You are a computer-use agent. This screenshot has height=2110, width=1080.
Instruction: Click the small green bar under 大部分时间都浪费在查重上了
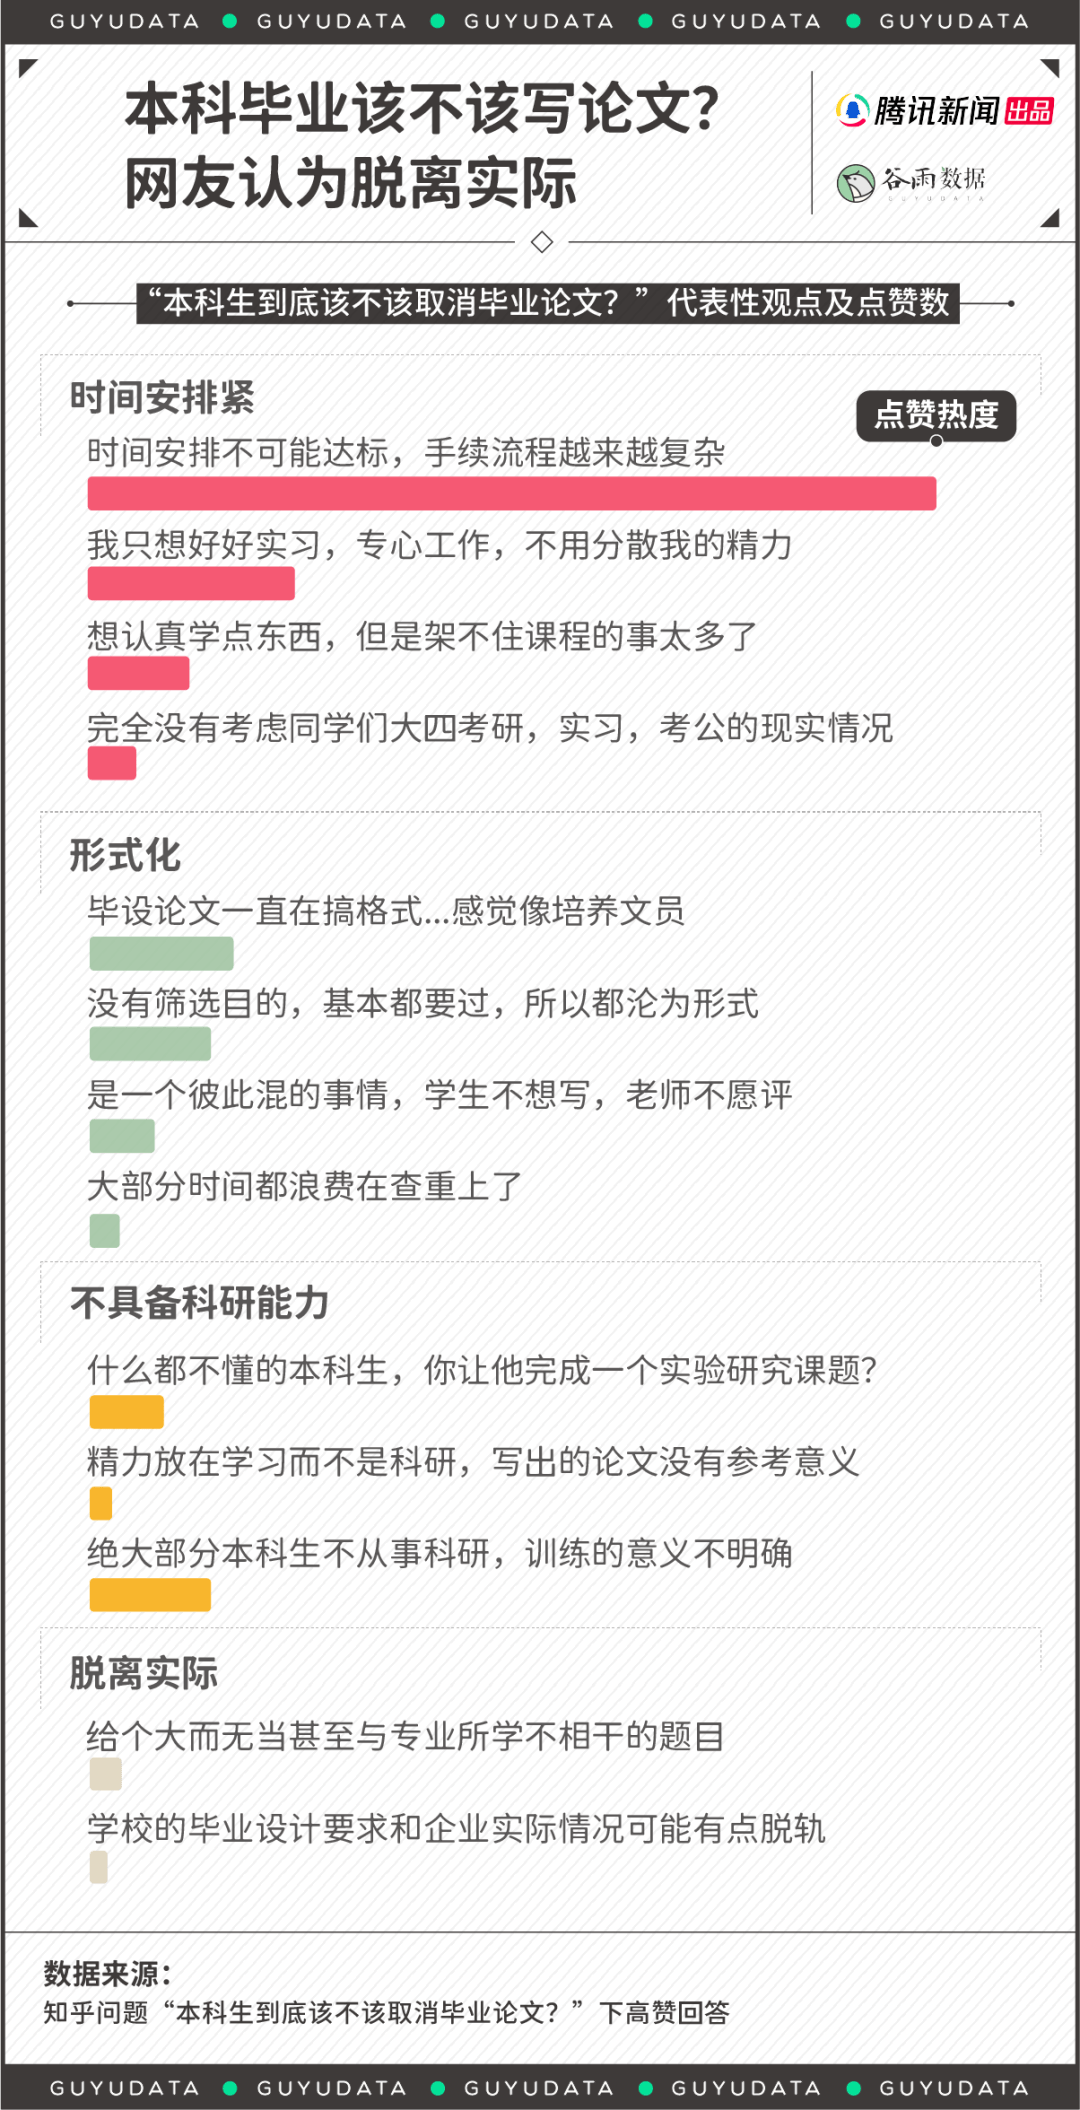104,1231
